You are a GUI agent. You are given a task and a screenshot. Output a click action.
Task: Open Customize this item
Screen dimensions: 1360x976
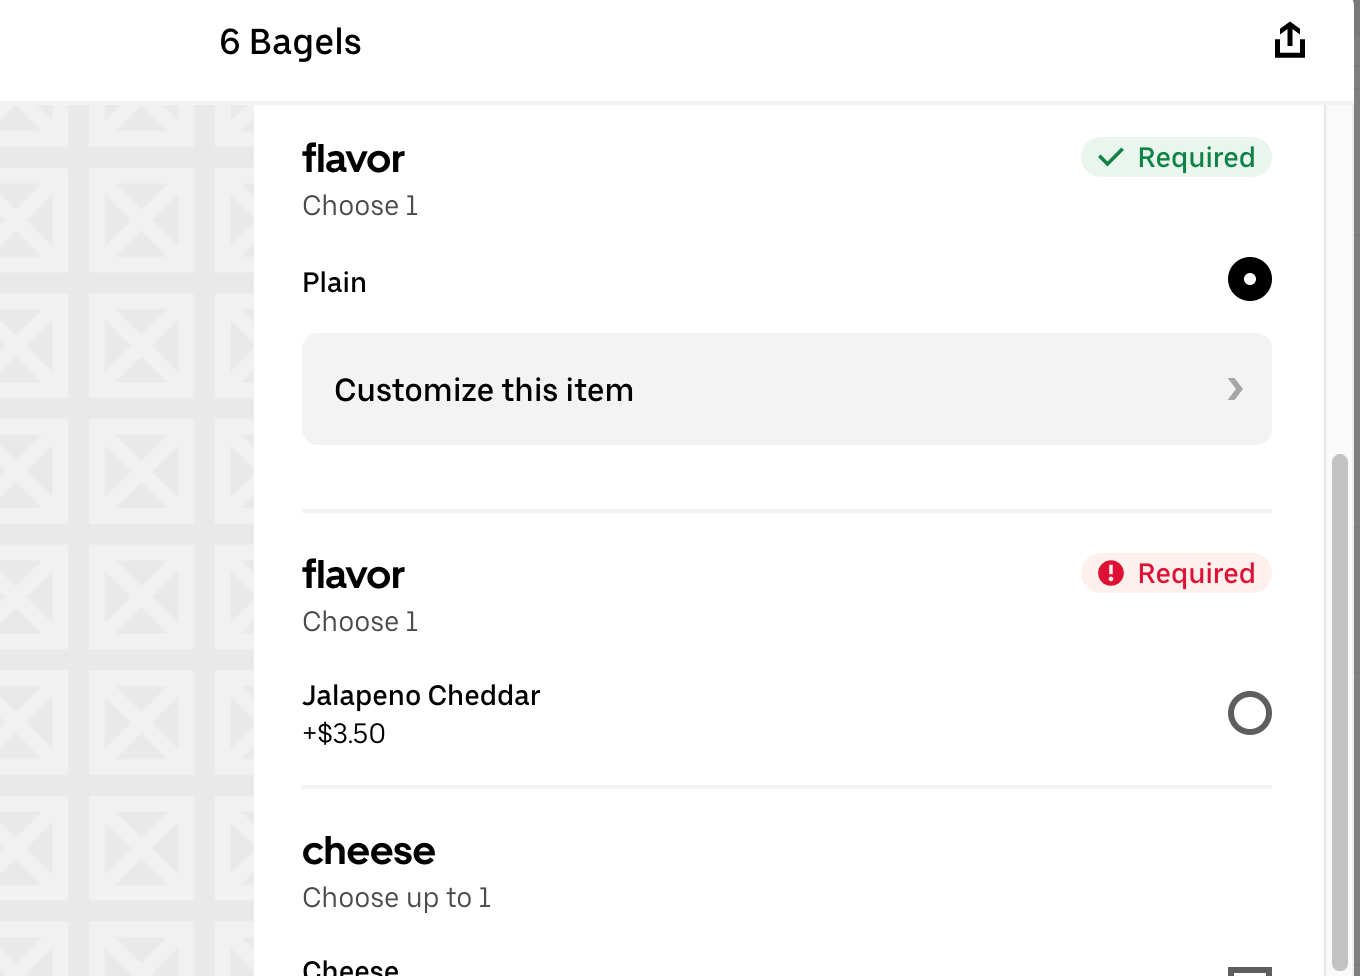pyautogui.click(x=484, y=390)
